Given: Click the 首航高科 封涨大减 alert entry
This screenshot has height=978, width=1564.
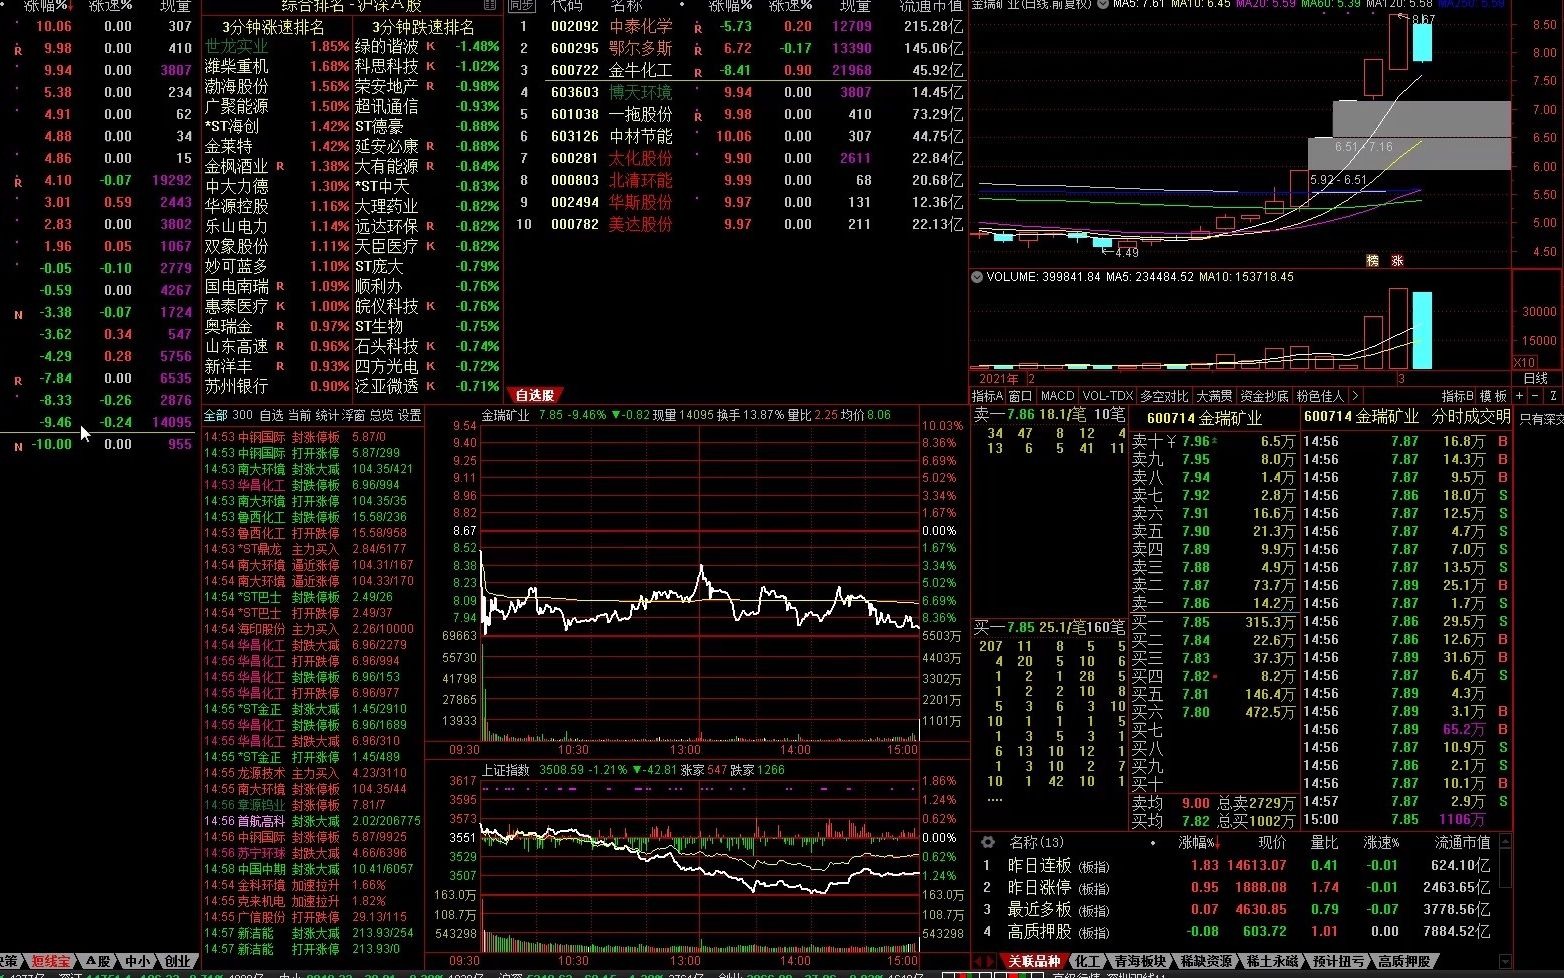Looking at the screenshot, I should tap(312, 821).
